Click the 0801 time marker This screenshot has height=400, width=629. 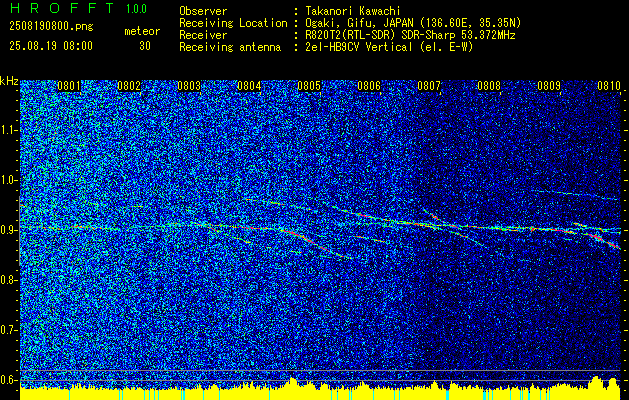[x=69, y=86]
